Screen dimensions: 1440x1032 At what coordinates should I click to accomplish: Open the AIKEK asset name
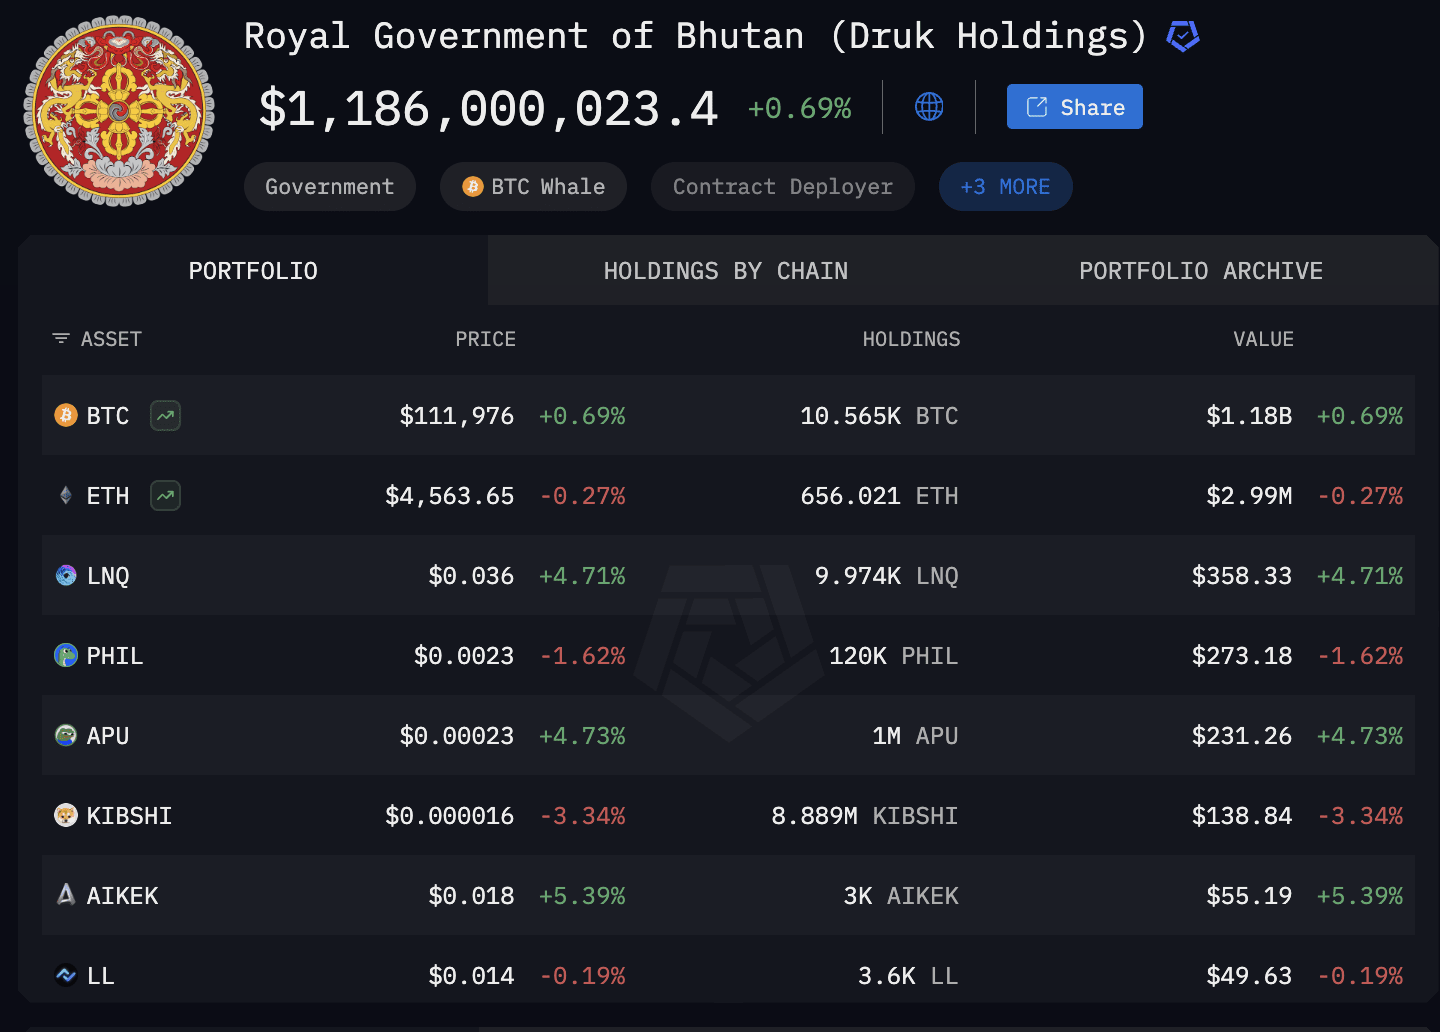122,896
